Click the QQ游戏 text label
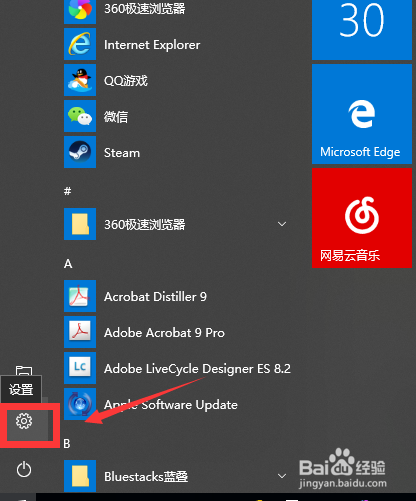This screenshot has width=416, height=501. (x=126, y=81)
